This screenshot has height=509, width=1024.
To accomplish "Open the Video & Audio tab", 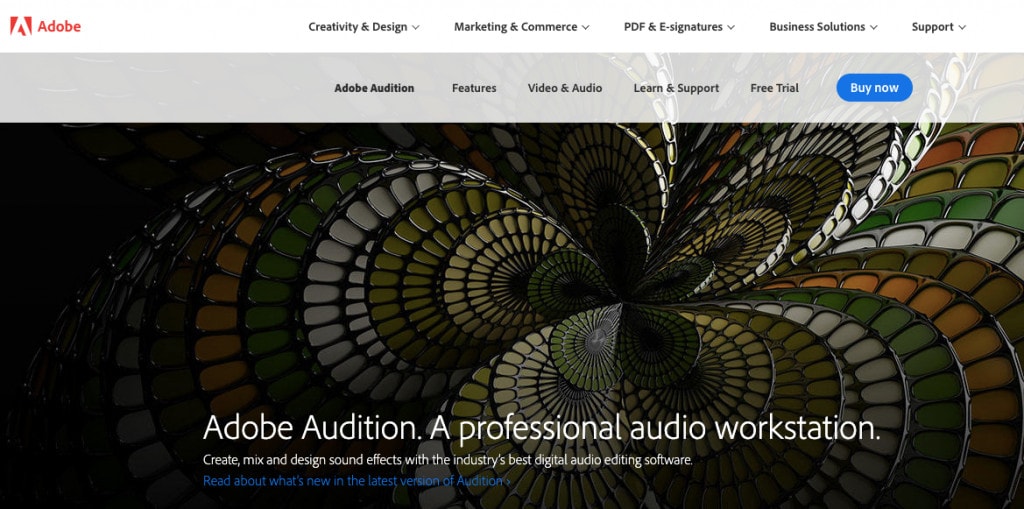I will 565,88.
